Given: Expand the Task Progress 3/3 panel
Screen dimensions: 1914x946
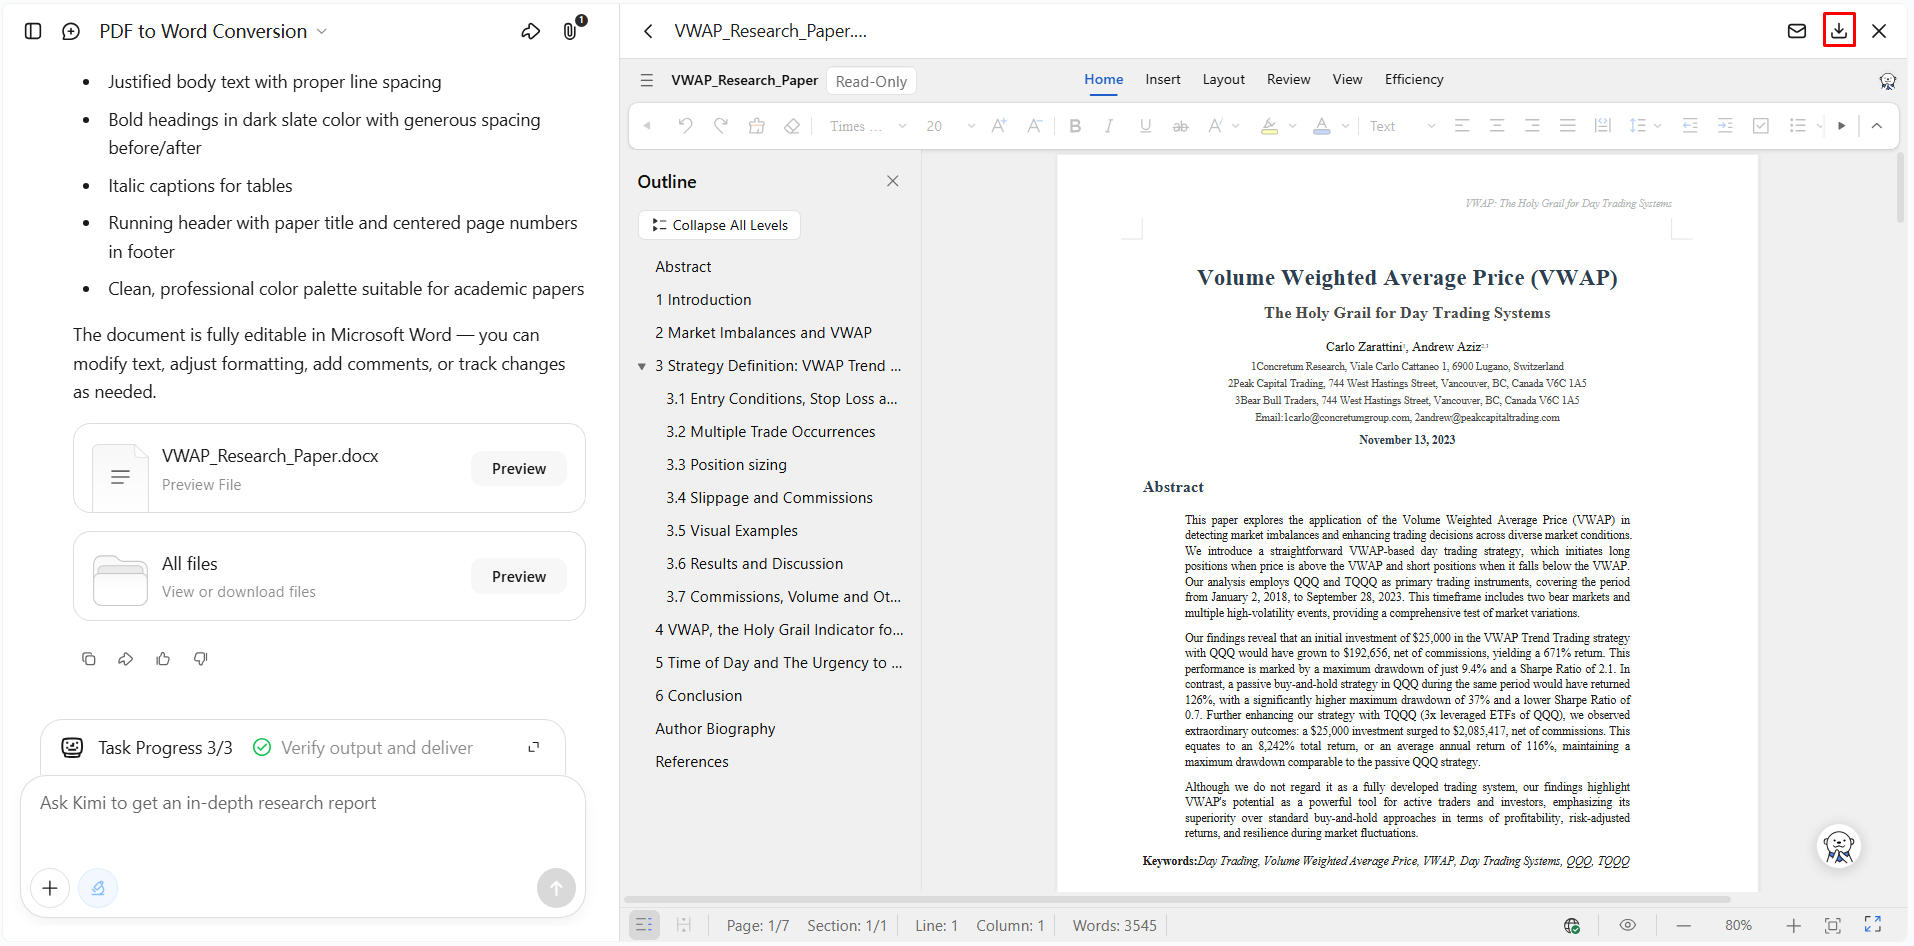Looking at the screenshot, I should [534, 747].
